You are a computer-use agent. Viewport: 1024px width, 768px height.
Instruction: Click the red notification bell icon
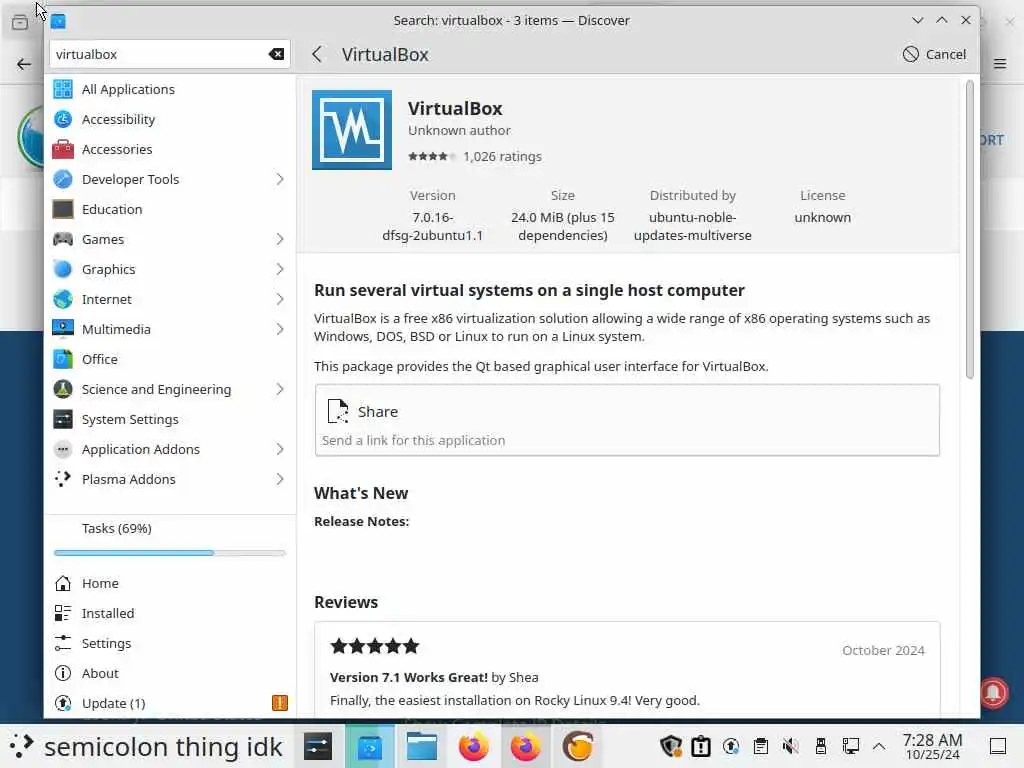[x=993, y=692]
